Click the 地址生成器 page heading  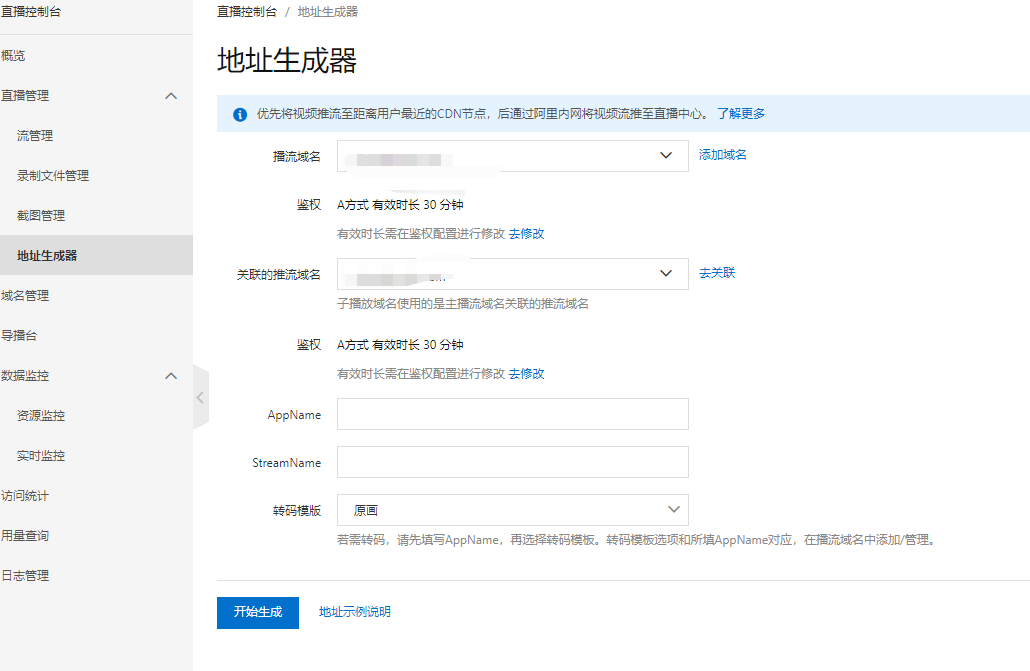click(x=287, y=60)
